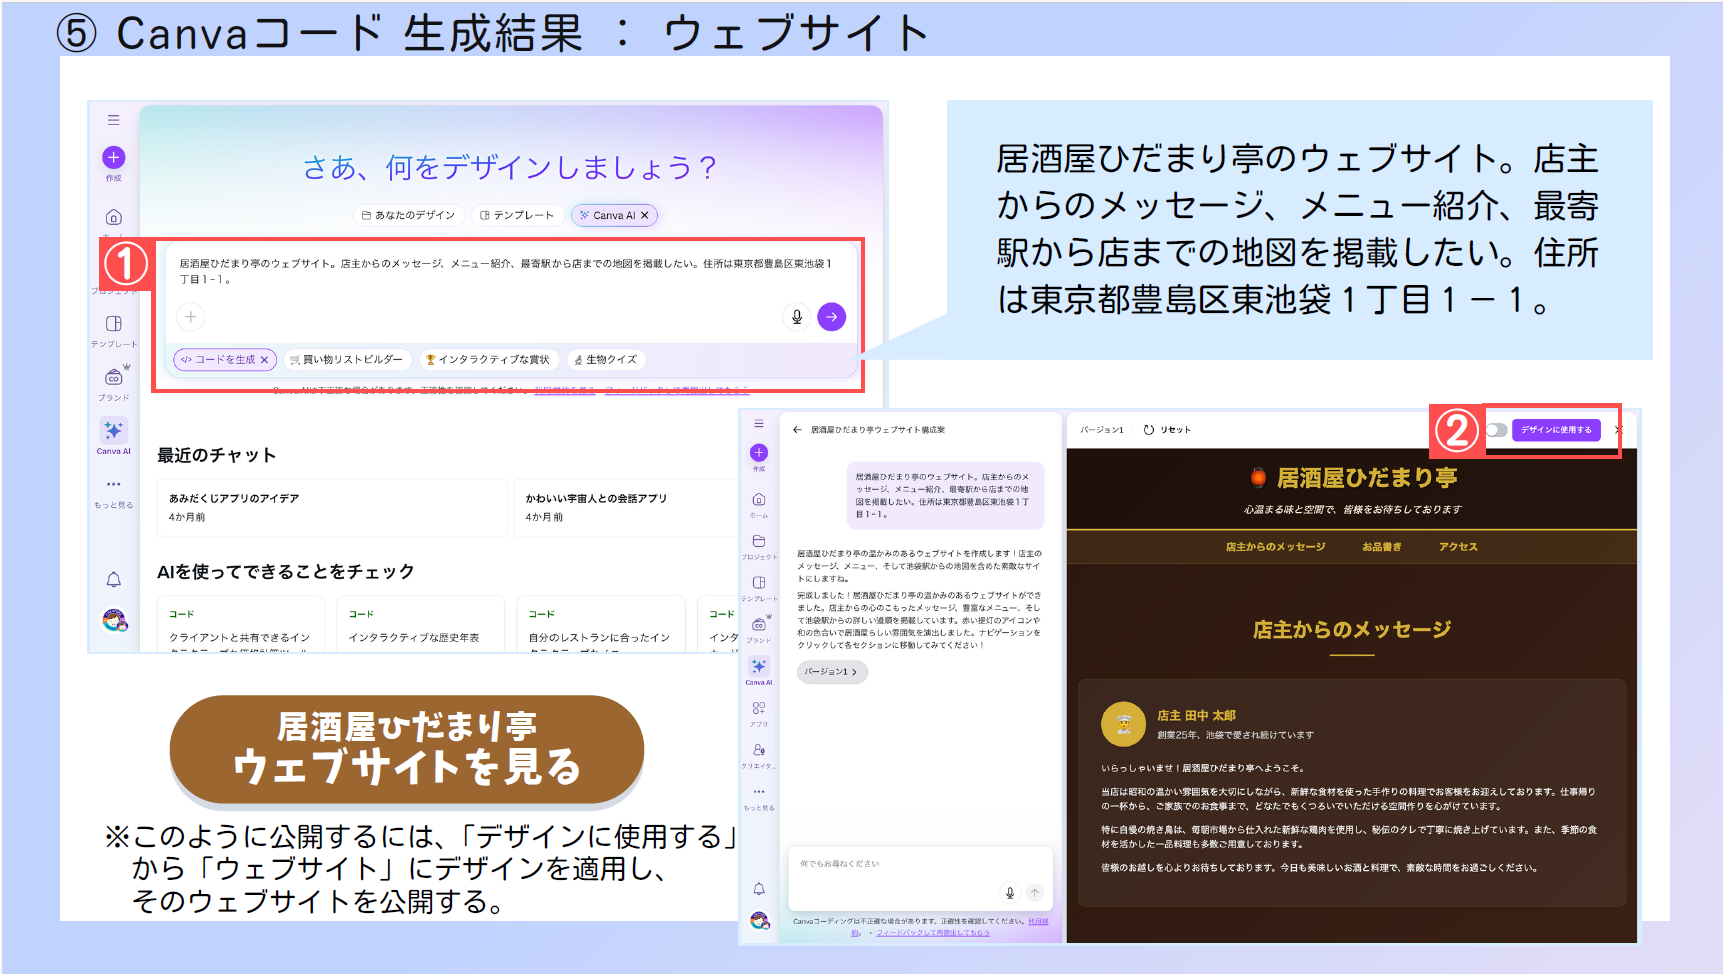Screen dimensions: 1723x974
Task: Click the home prompt text field
Action: coord(510,272)
